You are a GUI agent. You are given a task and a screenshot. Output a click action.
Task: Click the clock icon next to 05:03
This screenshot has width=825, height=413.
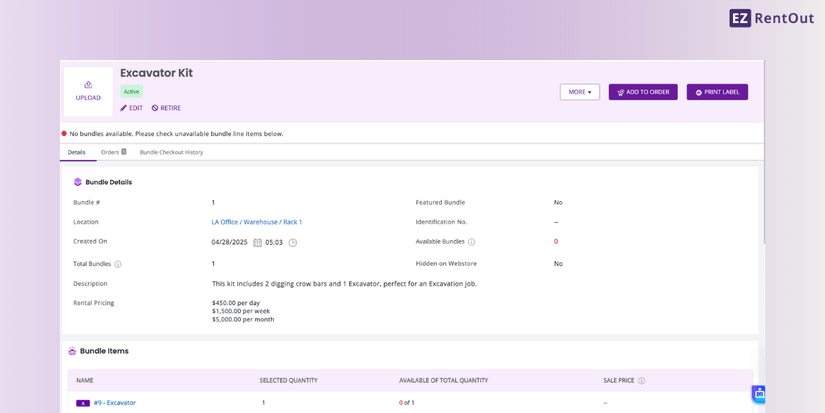click(x=293, y=242)
